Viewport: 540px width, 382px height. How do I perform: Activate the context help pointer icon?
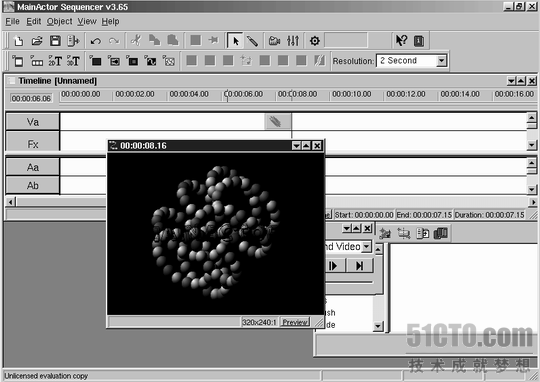(x=401, y=41)
